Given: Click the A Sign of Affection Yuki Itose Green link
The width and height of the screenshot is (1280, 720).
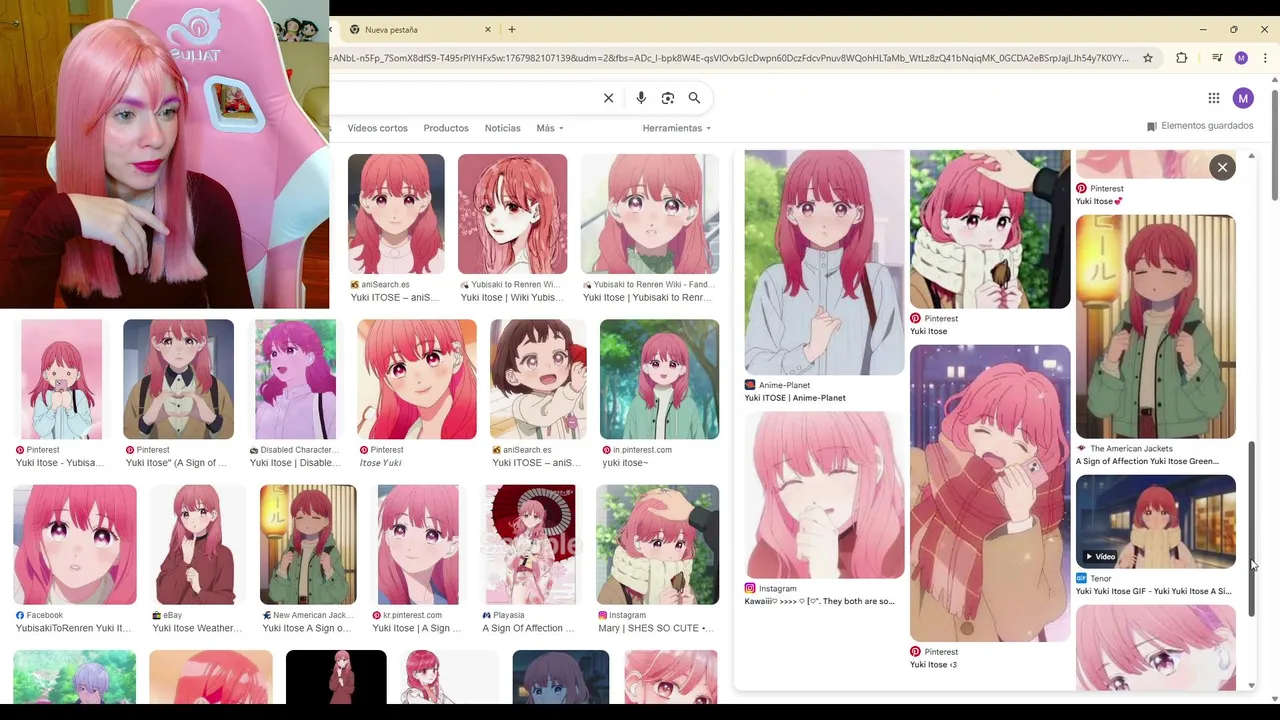Looking at the screenshot, I should point(1147,462).
